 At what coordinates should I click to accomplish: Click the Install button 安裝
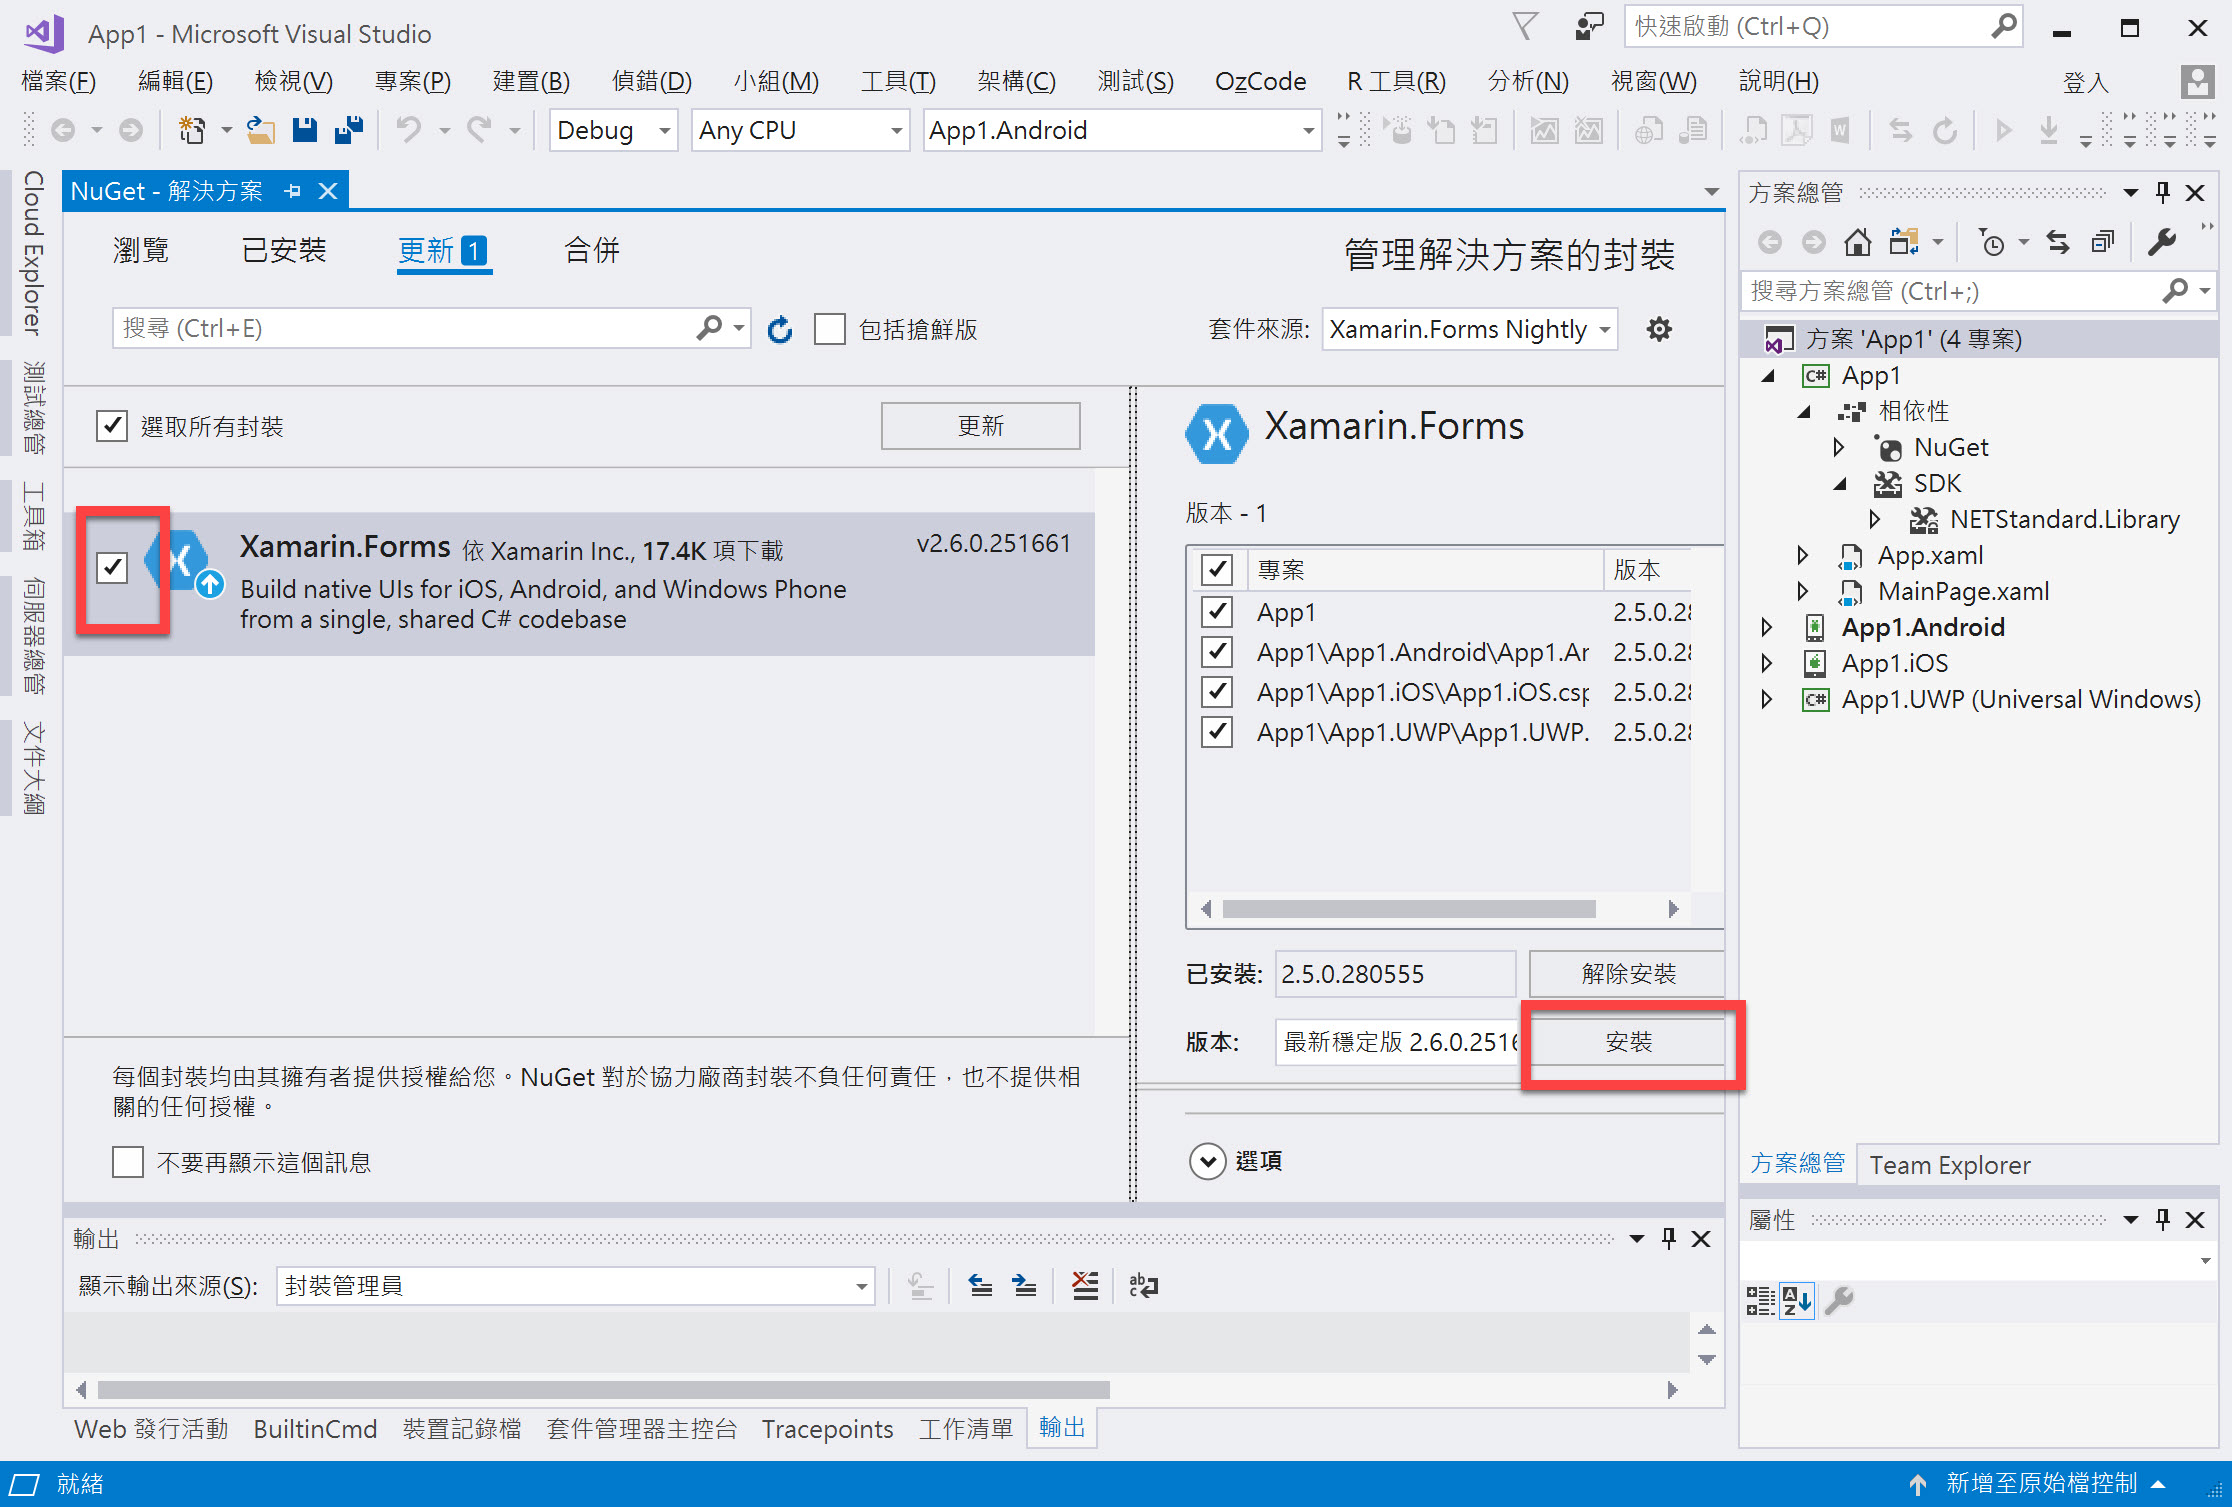coord(1629,1042)
